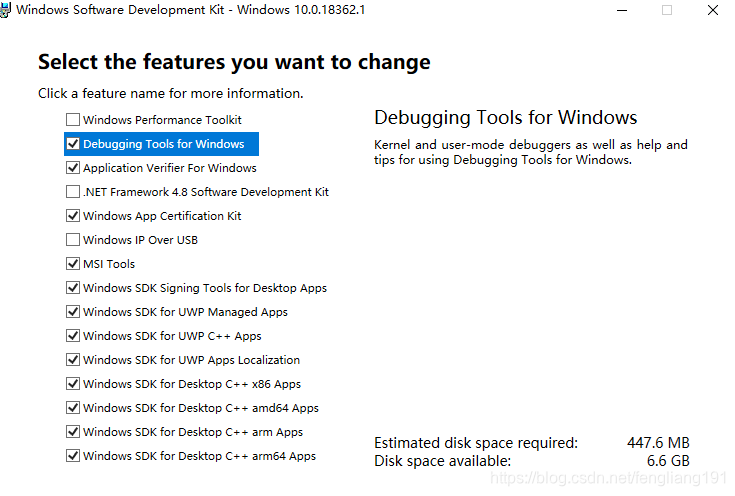
Task: Toggle Windows SDK for UWP Apps Localization checkbox
Action: (x=73, y=360)
